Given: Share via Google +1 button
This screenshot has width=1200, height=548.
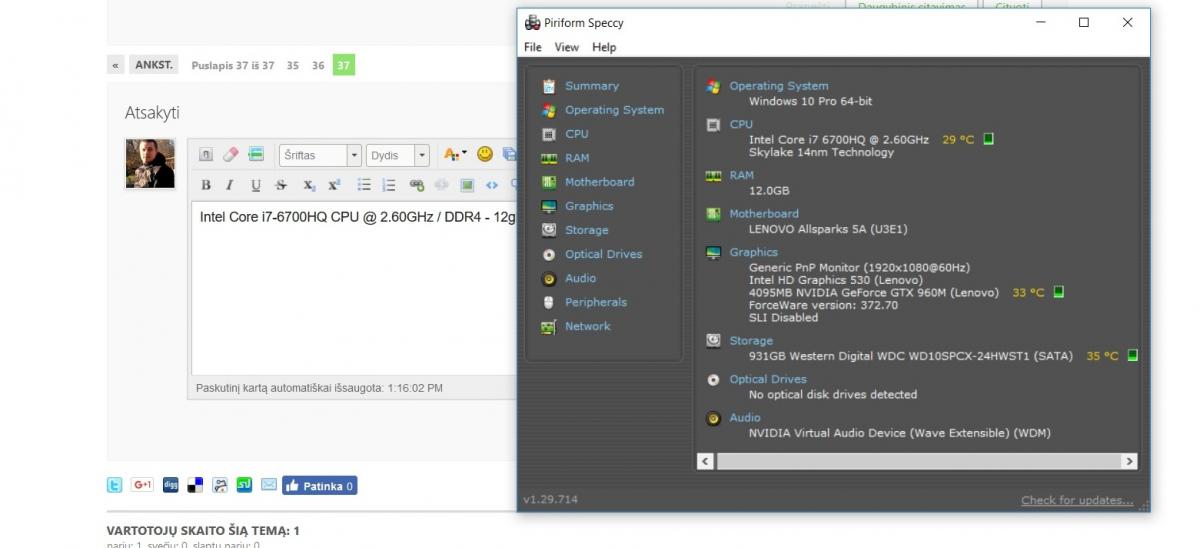Looking at the screenshot, I should 142,485.
